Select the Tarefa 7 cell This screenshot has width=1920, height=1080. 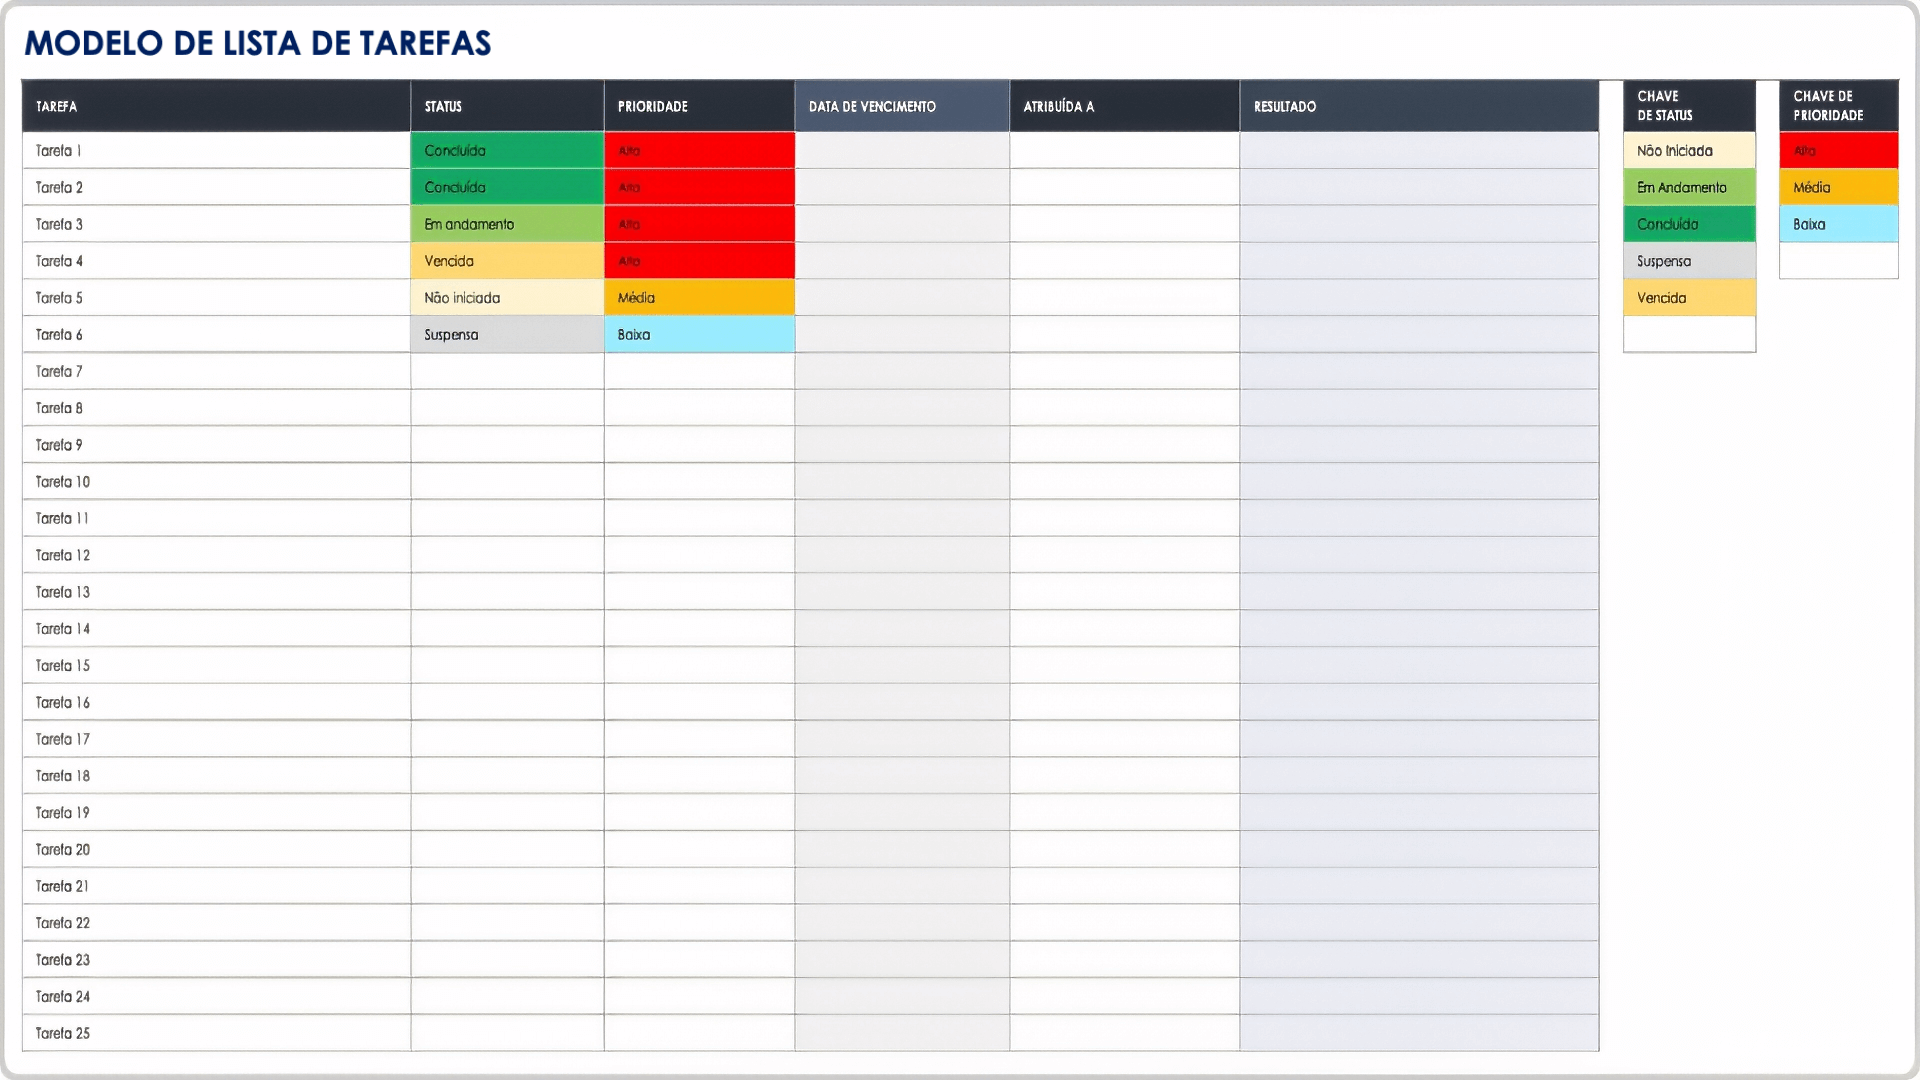(x=216, y=371)
